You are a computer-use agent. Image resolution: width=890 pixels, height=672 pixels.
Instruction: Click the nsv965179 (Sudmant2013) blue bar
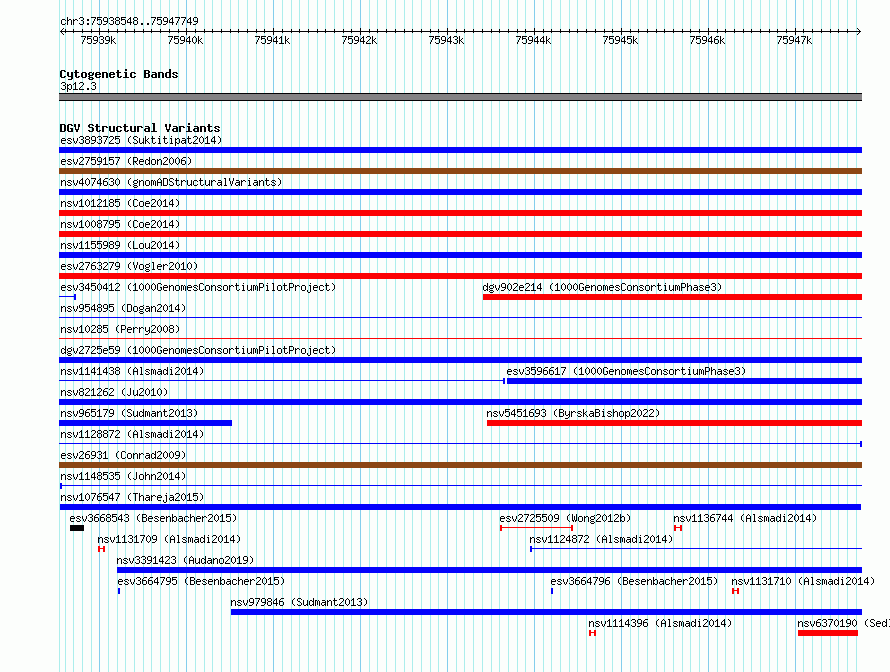[145, 423]
